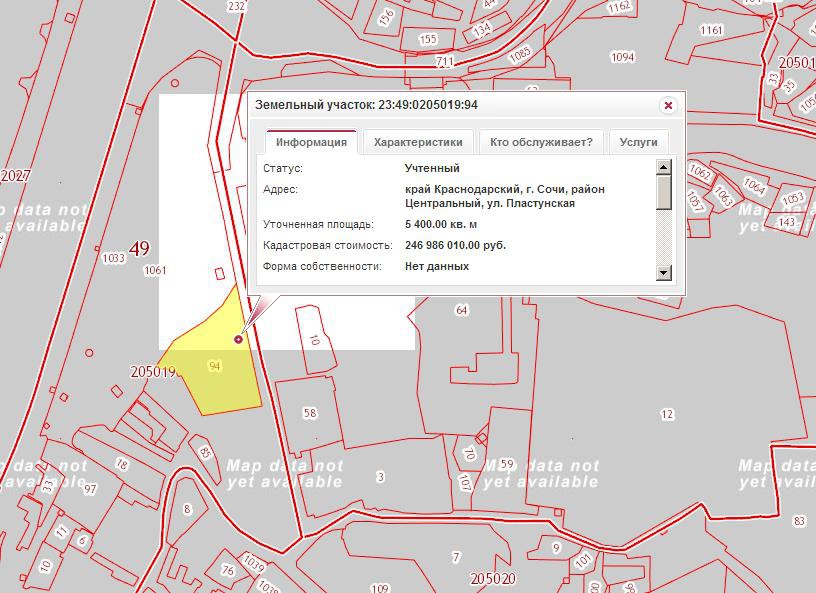The width and height of the screenshot is (816, 593).
Task: Select parcel 1161 on the map
Action: click(711, 30)
